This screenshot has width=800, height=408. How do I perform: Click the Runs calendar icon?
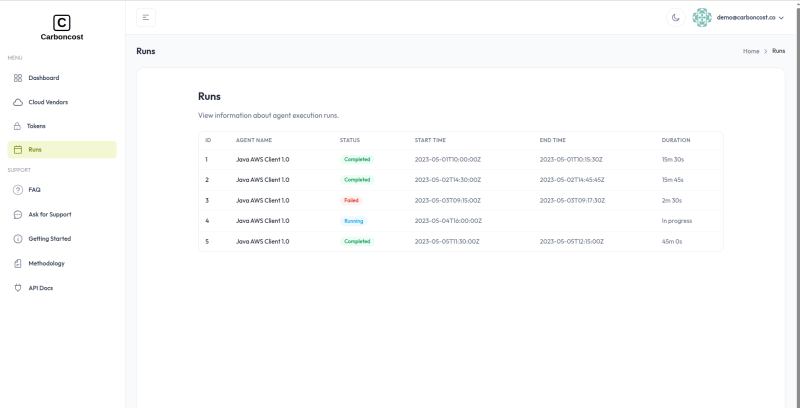pyautogui.click(x=18, y=150)
